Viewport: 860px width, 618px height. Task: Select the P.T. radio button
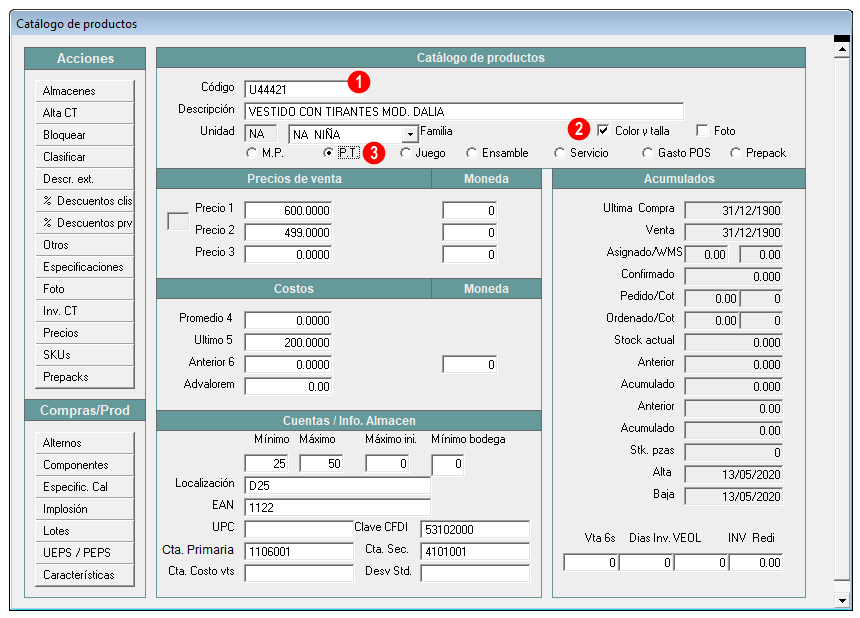(x=328, y=153)
